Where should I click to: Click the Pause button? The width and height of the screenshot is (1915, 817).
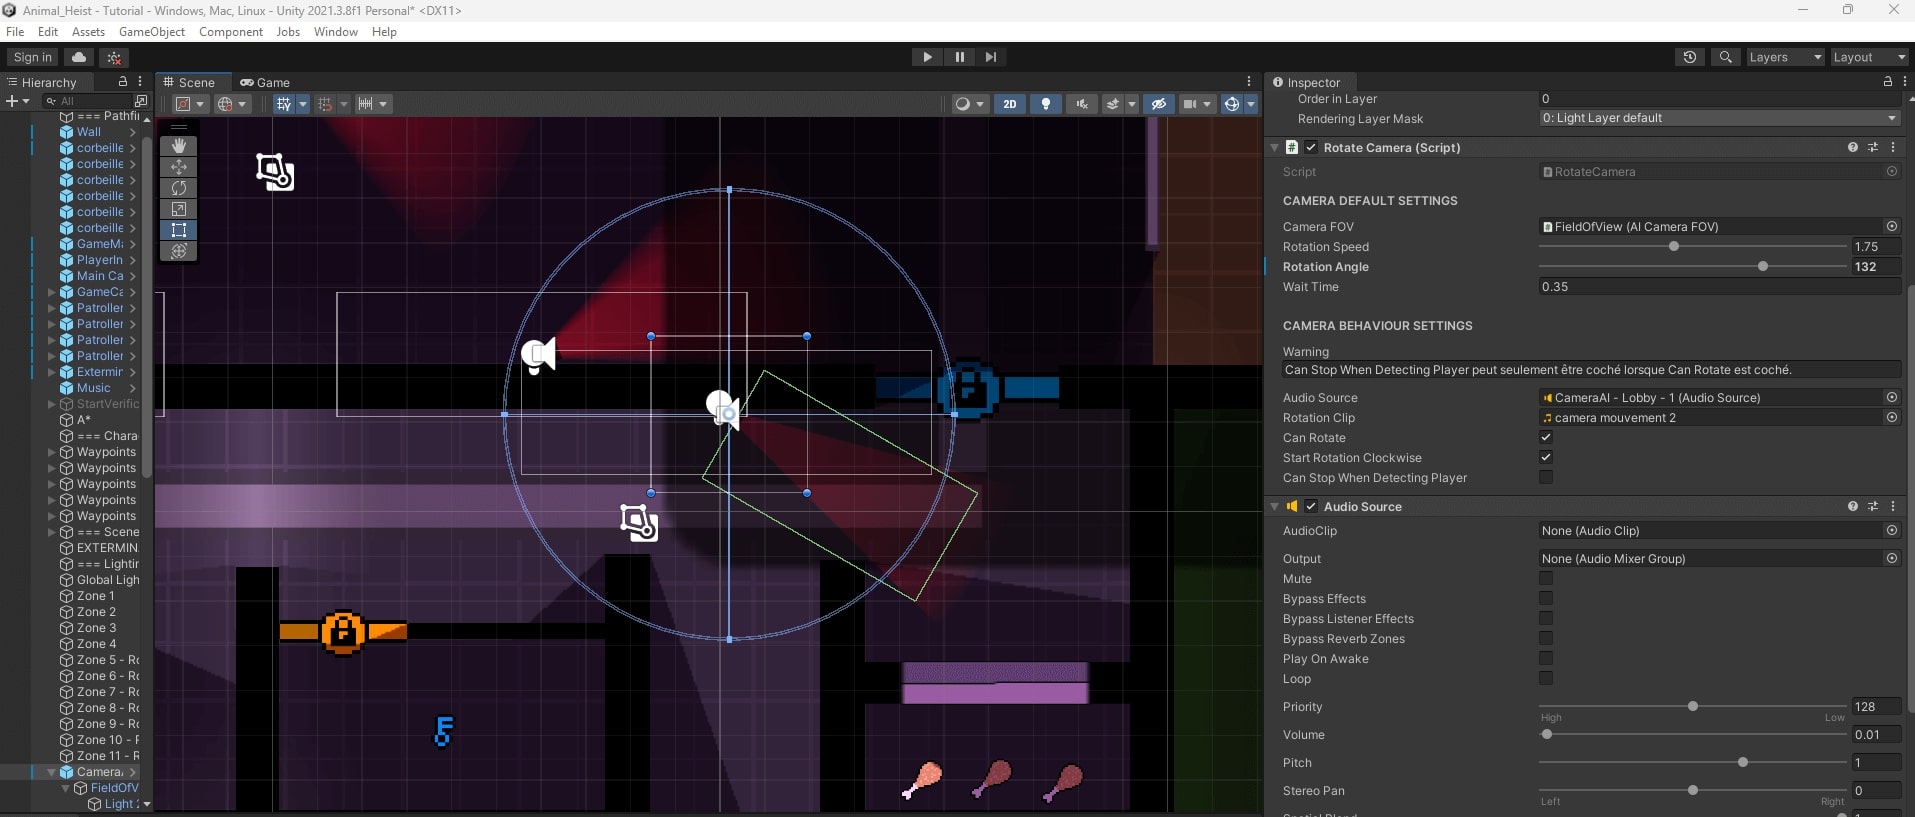pos(959,57)
